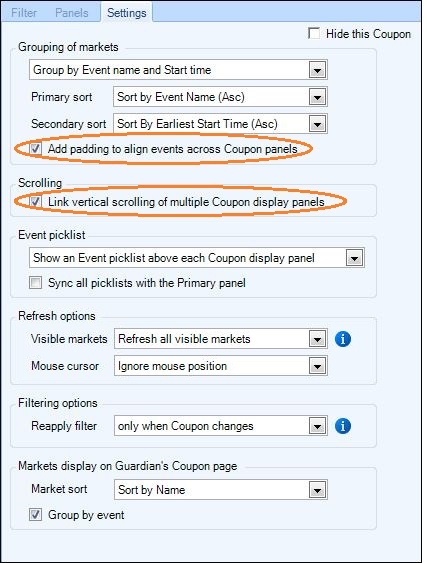Click the 'Sort by Name' field text
This screenshot has width=427, height=563.
(x=152, y=490)
